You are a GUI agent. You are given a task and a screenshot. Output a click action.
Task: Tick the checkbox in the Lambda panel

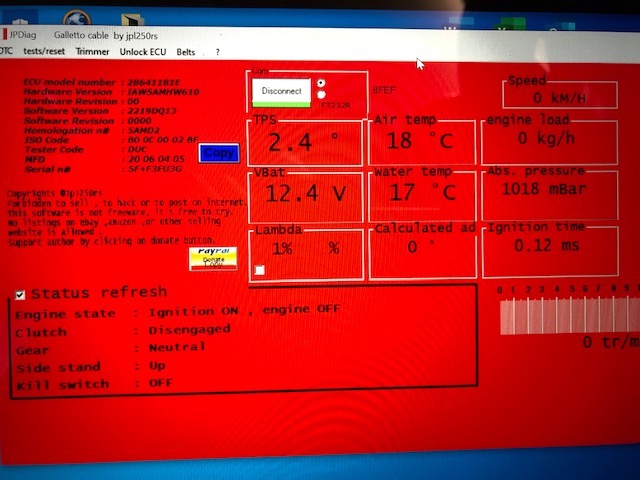point(260,270)
